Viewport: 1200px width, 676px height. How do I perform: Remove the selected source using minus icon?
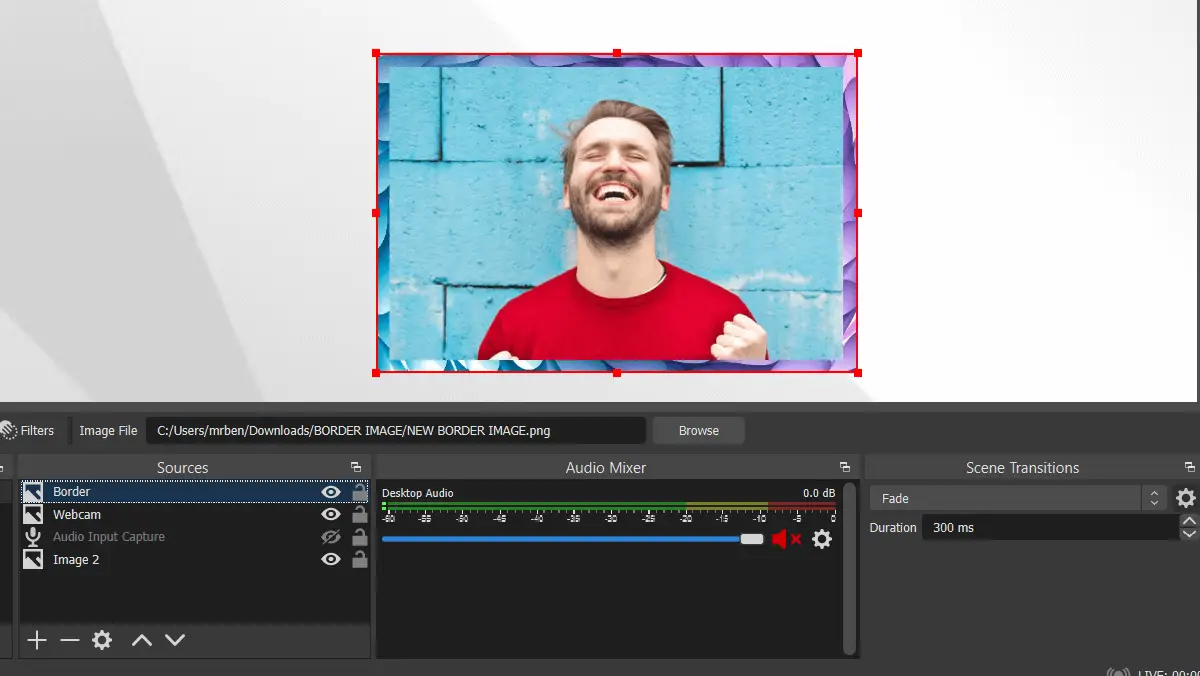pos(68,640)
